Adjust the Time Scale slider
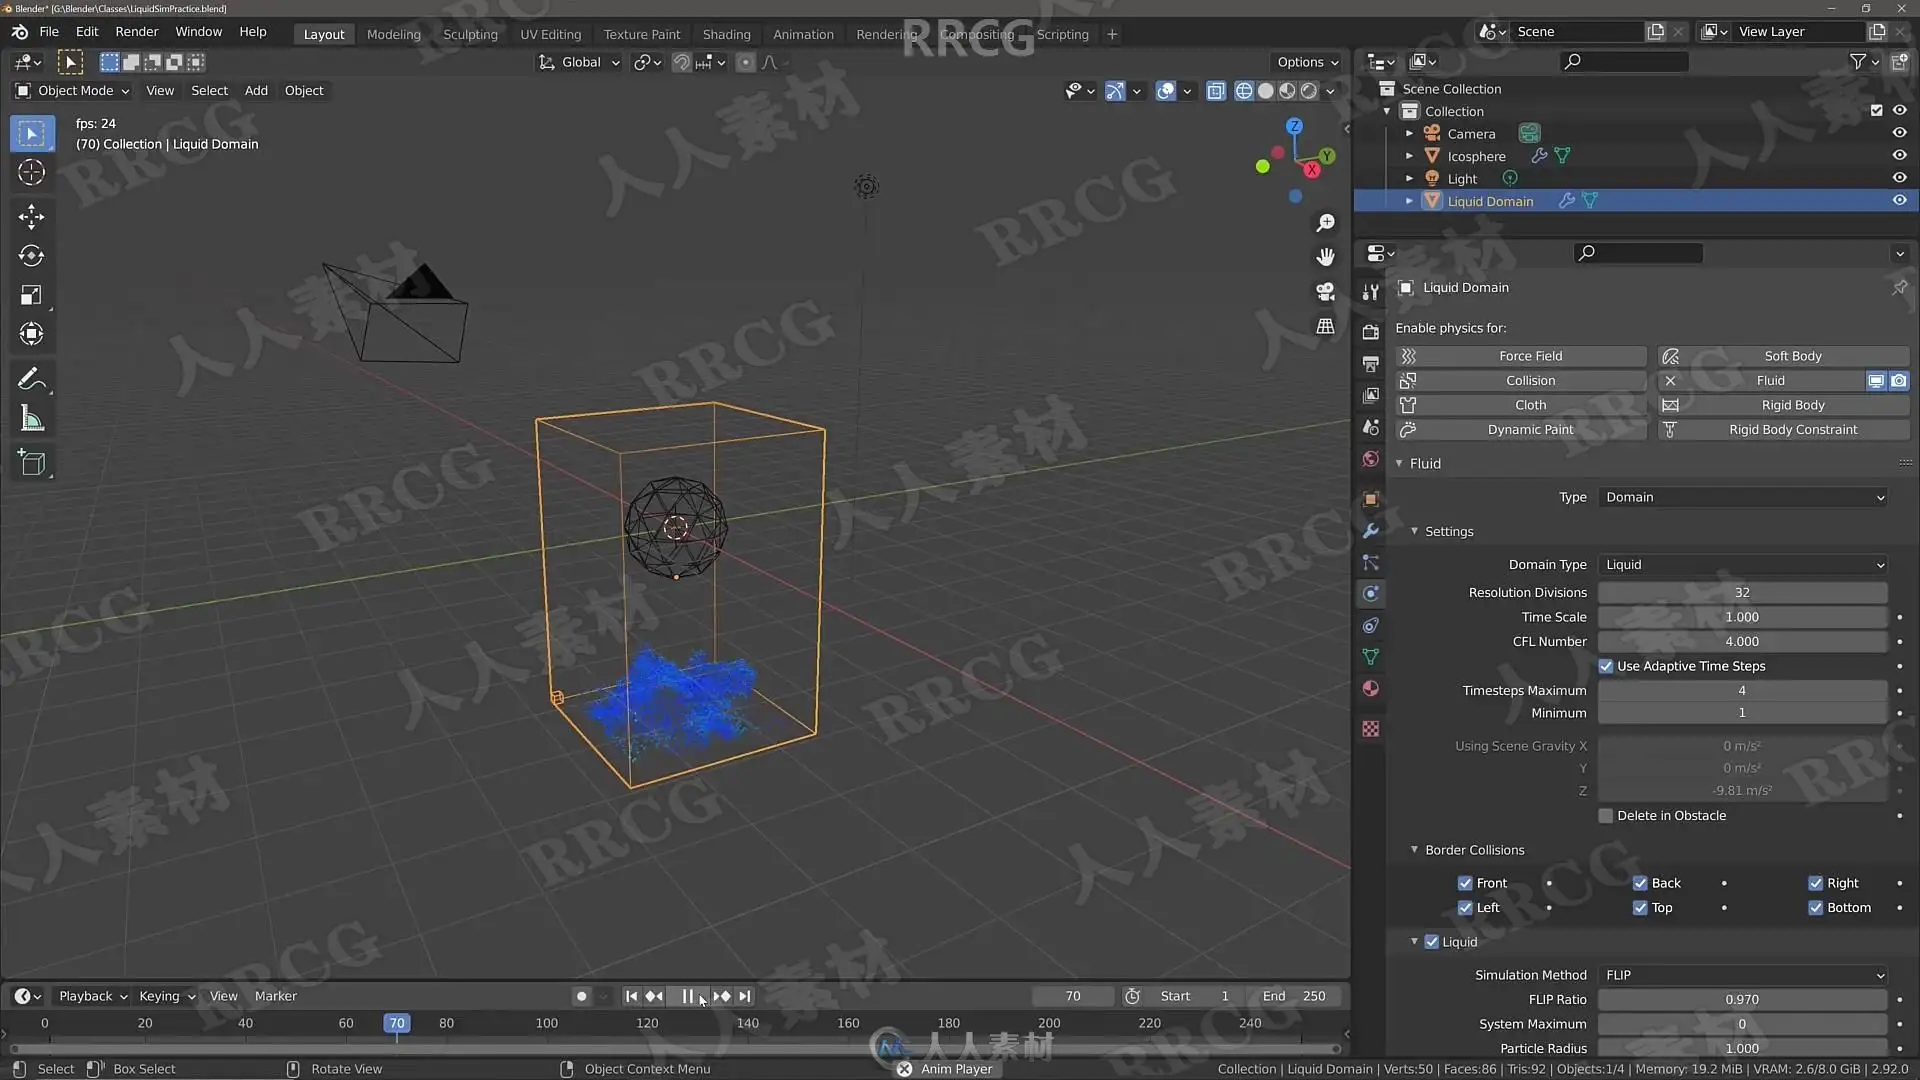This screenshot has height=1080, width=1920. (1742, 617)
